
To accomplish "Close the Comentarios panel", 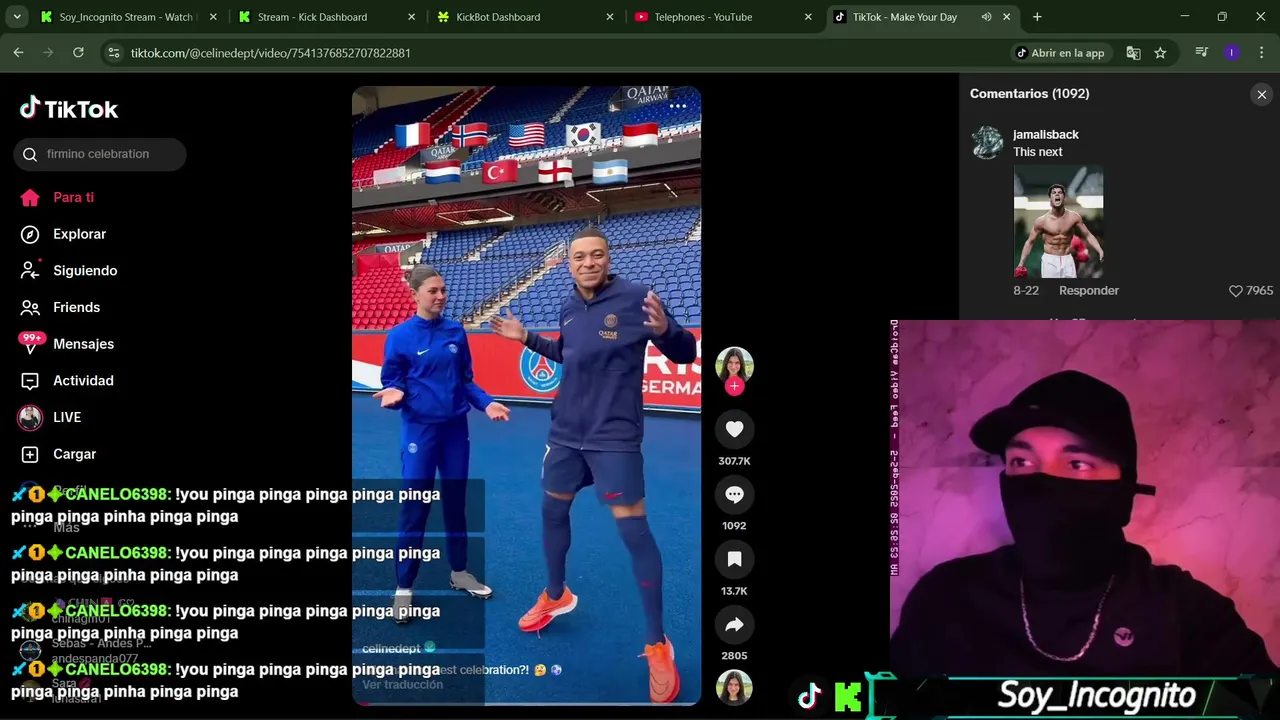I will (1261, 94).
